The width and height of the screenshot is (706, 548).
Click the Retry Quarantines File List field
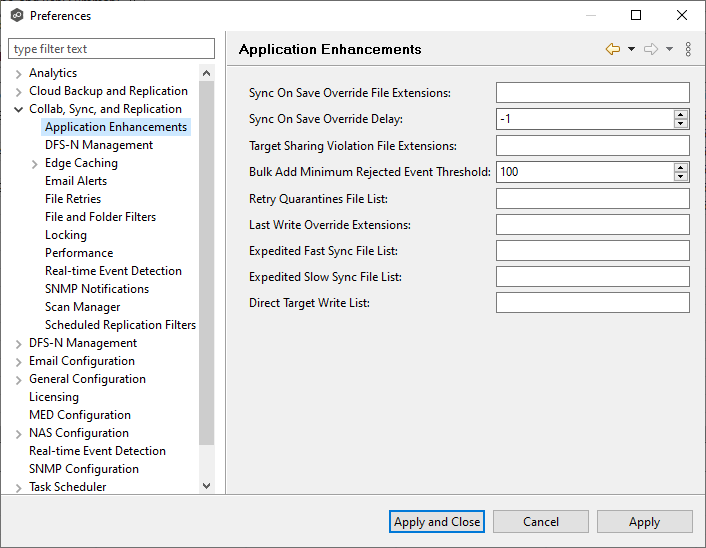point(592,198)
